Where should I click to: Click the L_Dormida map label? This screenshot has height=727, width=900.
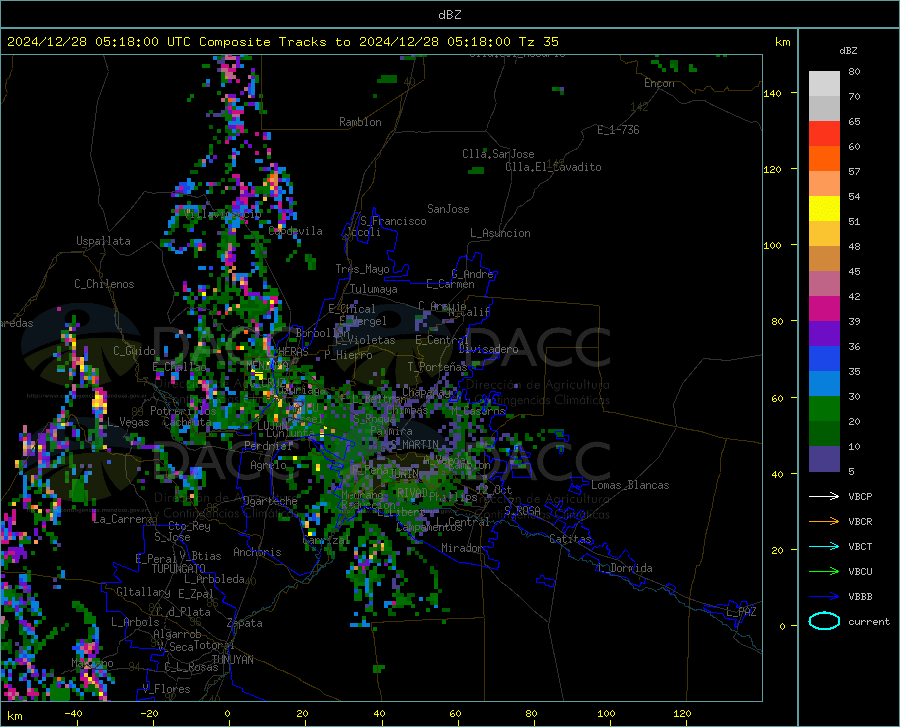pos(625,568)
